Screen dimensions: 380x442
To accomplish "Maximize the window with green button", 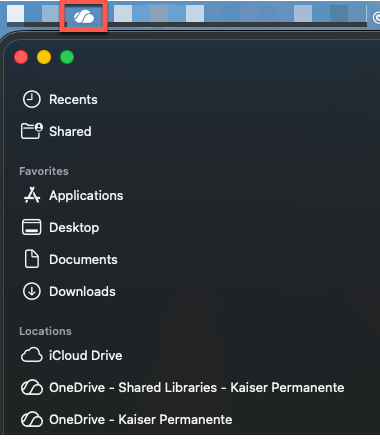I will click(67, 57).
